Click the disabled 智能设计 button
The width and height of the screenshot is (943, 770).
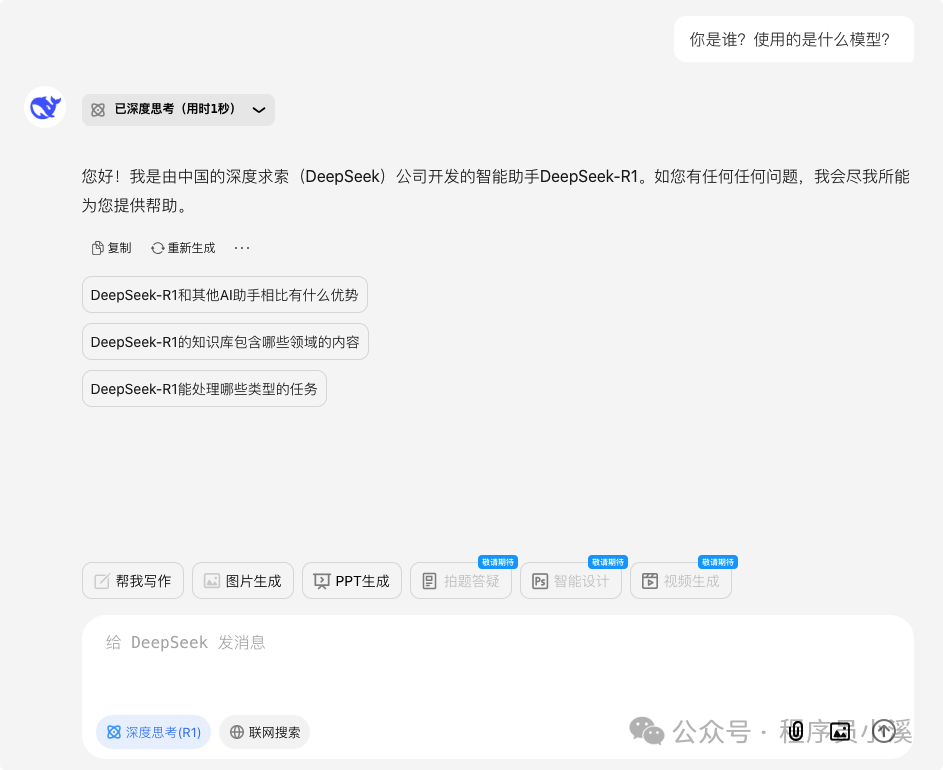pyautogui.click(x=571, y=581)
